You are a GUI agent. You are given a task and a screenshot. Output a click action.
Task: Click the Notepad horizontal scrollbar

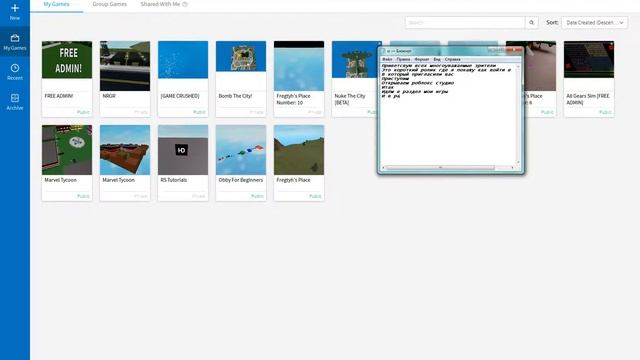click(x=448, y=167)
